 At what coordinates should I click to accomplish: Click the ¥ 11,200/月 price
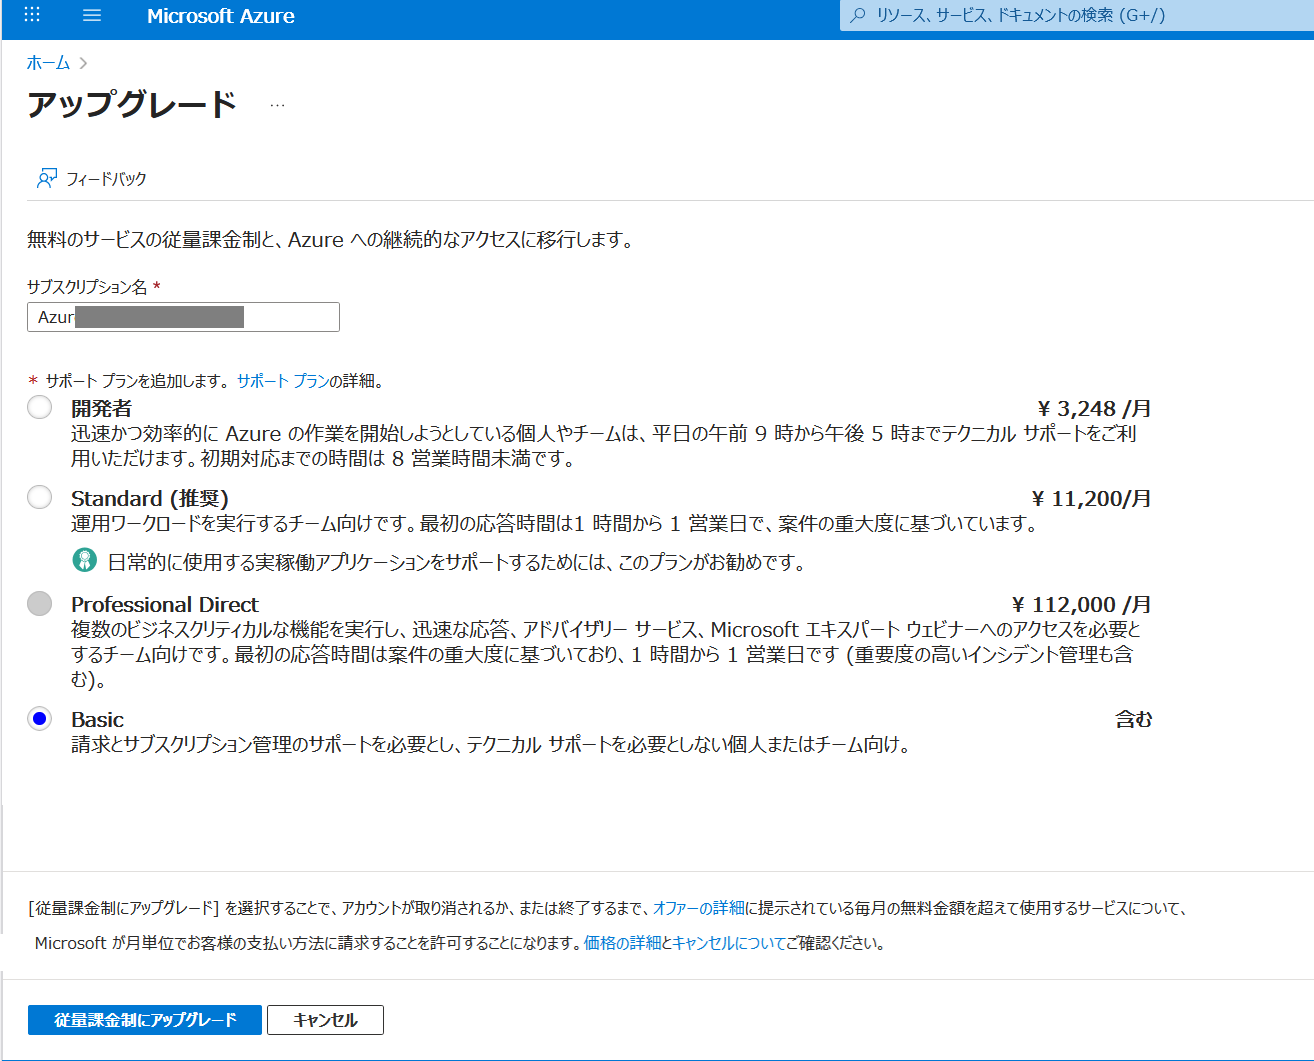[1092, 498]
